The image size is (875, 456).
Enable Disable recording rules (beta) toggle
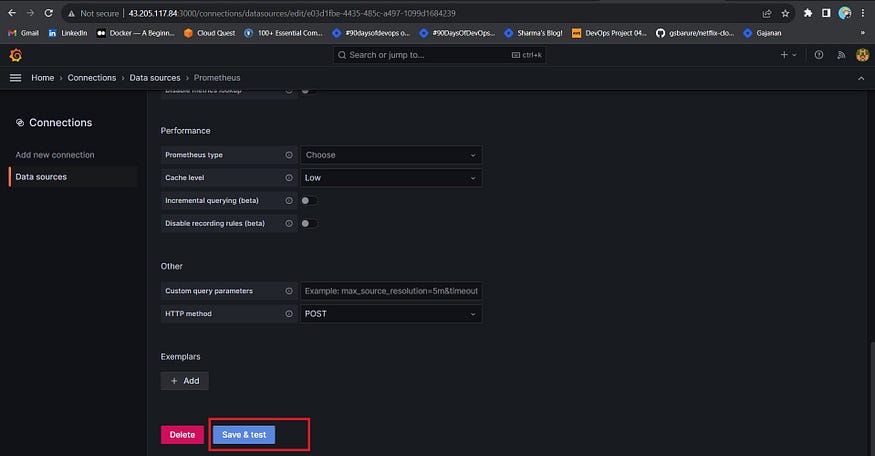click(309, 223)
